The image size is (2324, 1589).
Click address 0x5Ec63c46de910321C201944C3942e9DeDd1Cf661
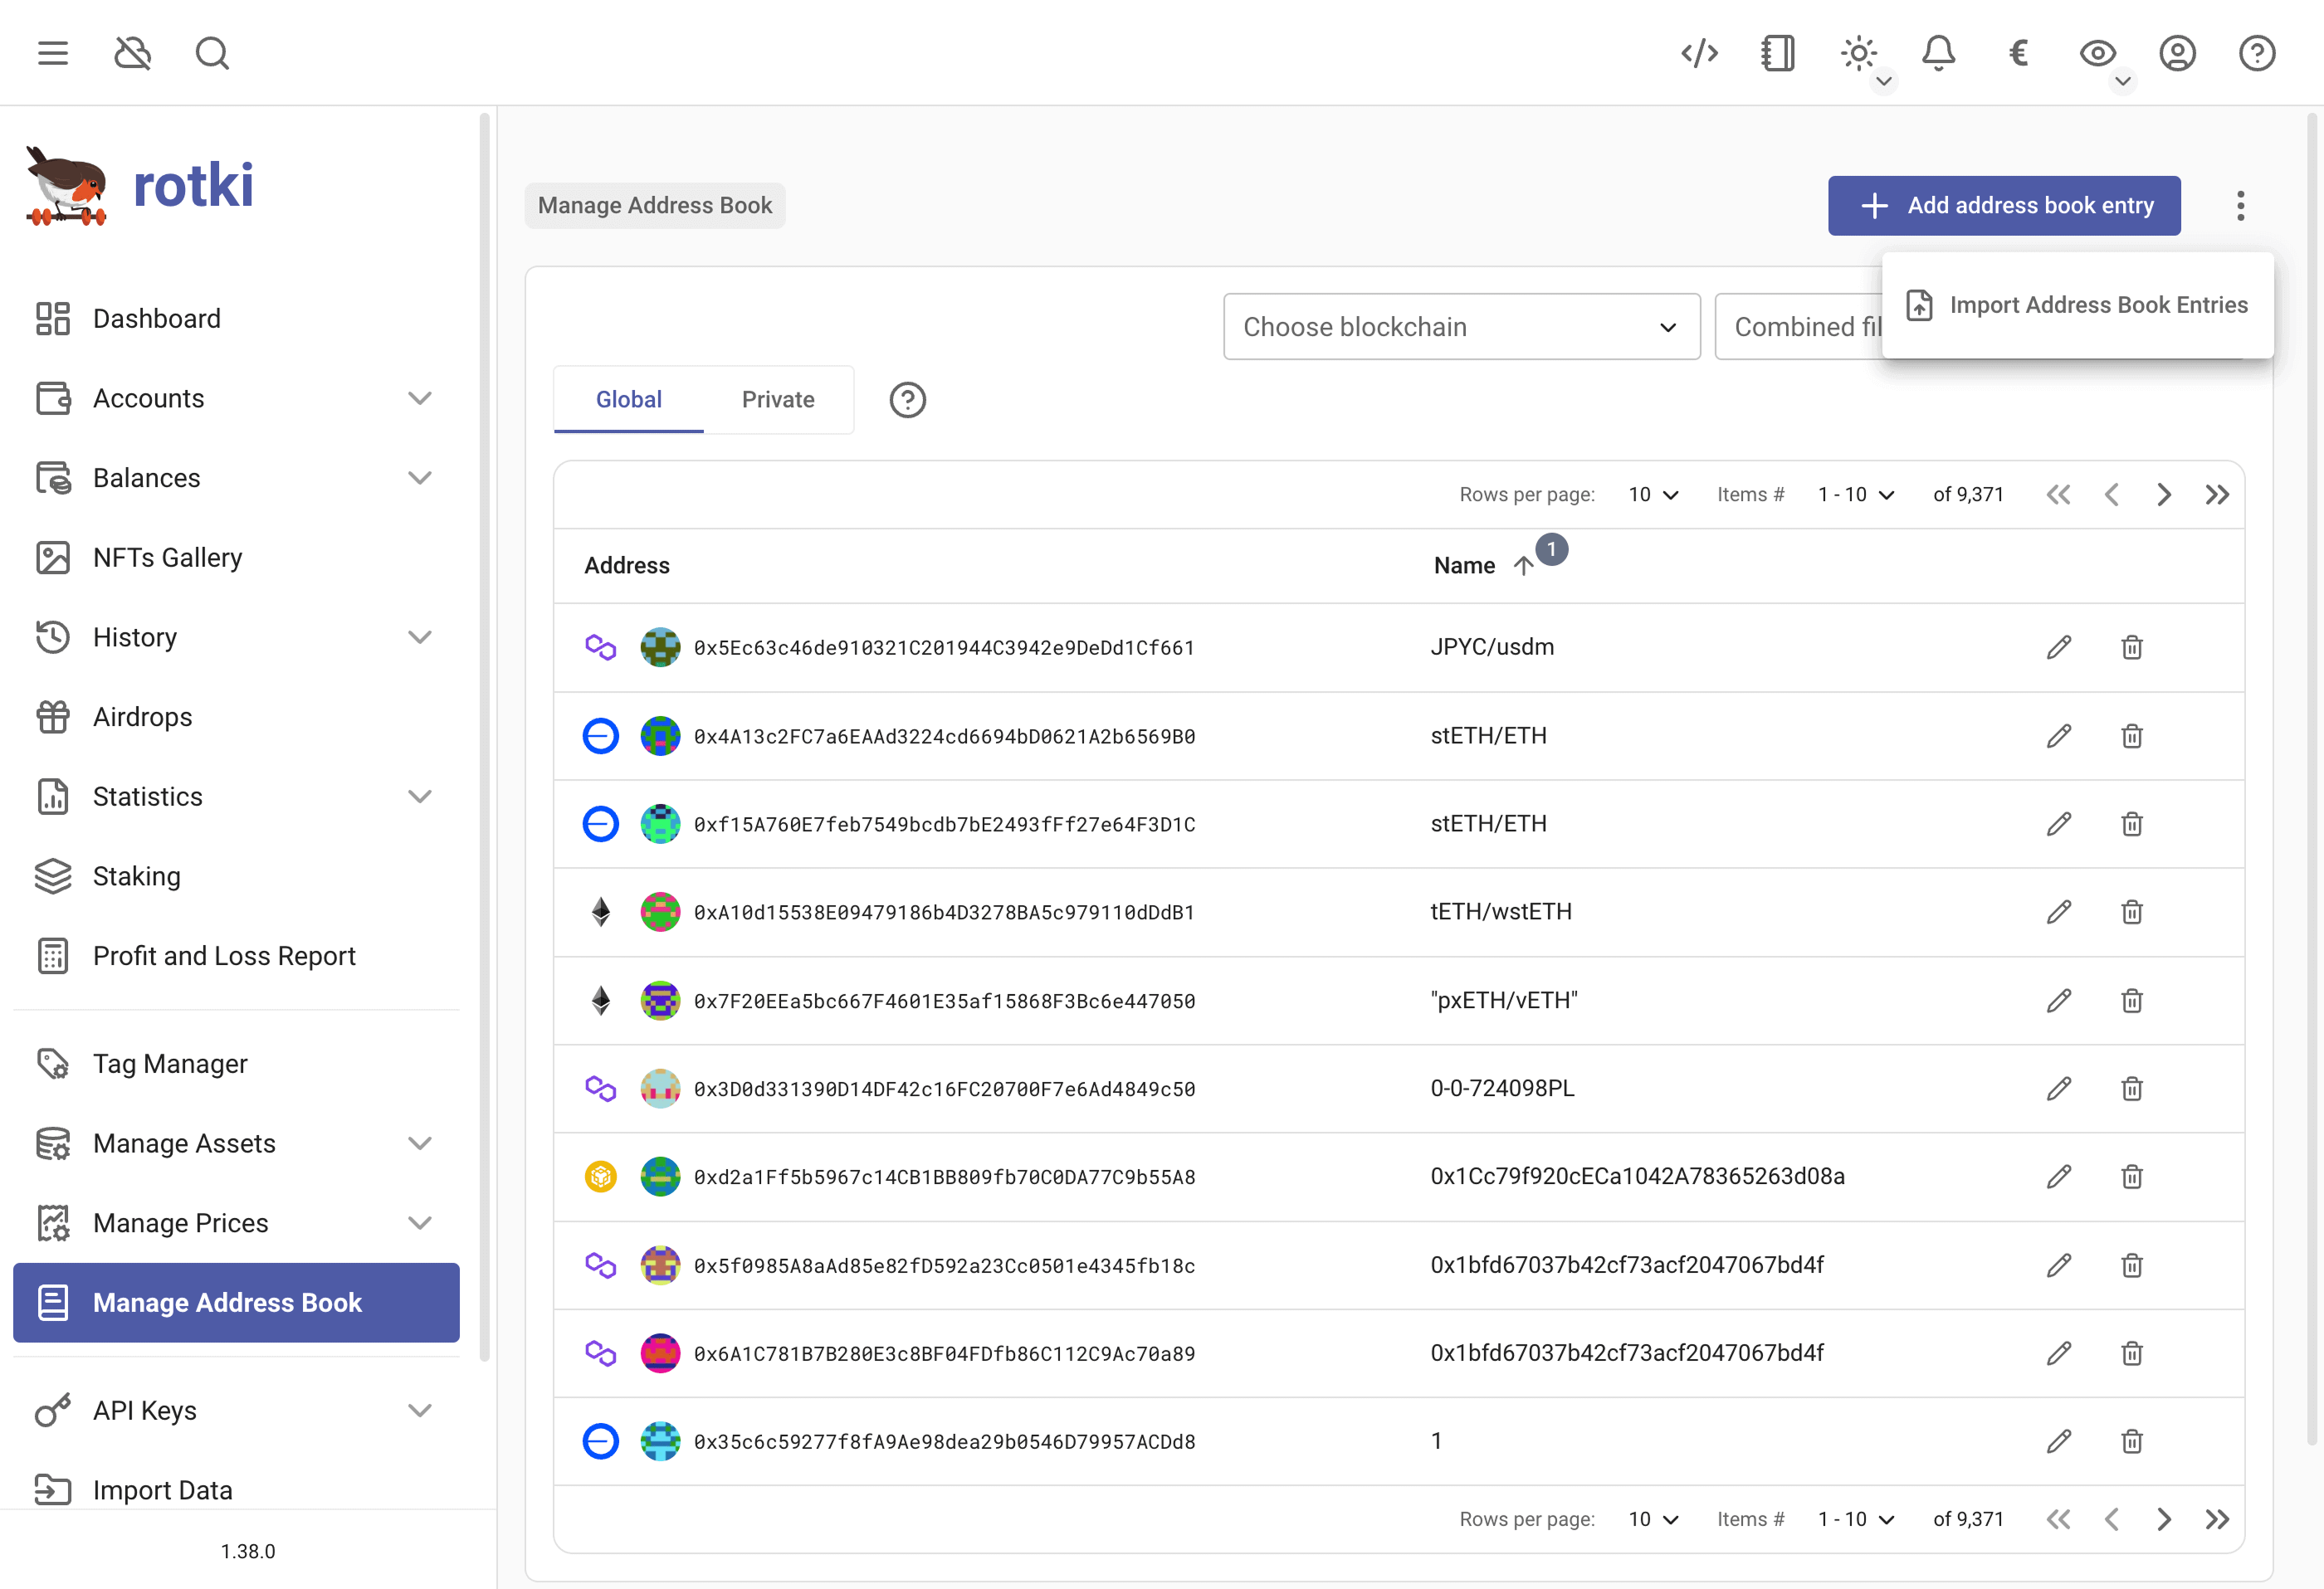(944, 648)
